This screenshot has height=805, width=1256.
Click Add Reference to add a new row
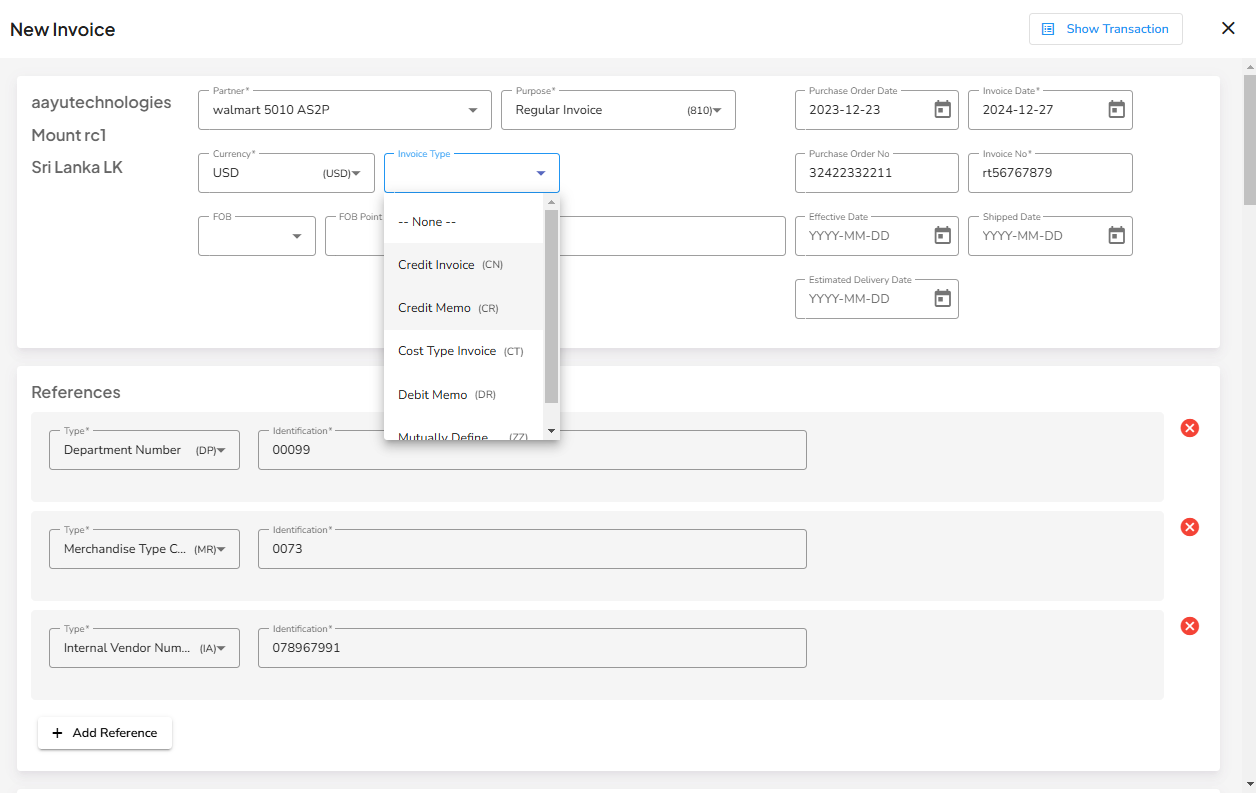pos(104,732)
